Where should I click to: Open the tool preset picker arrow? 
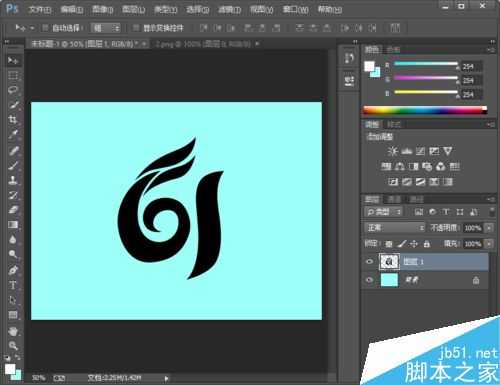32,28
